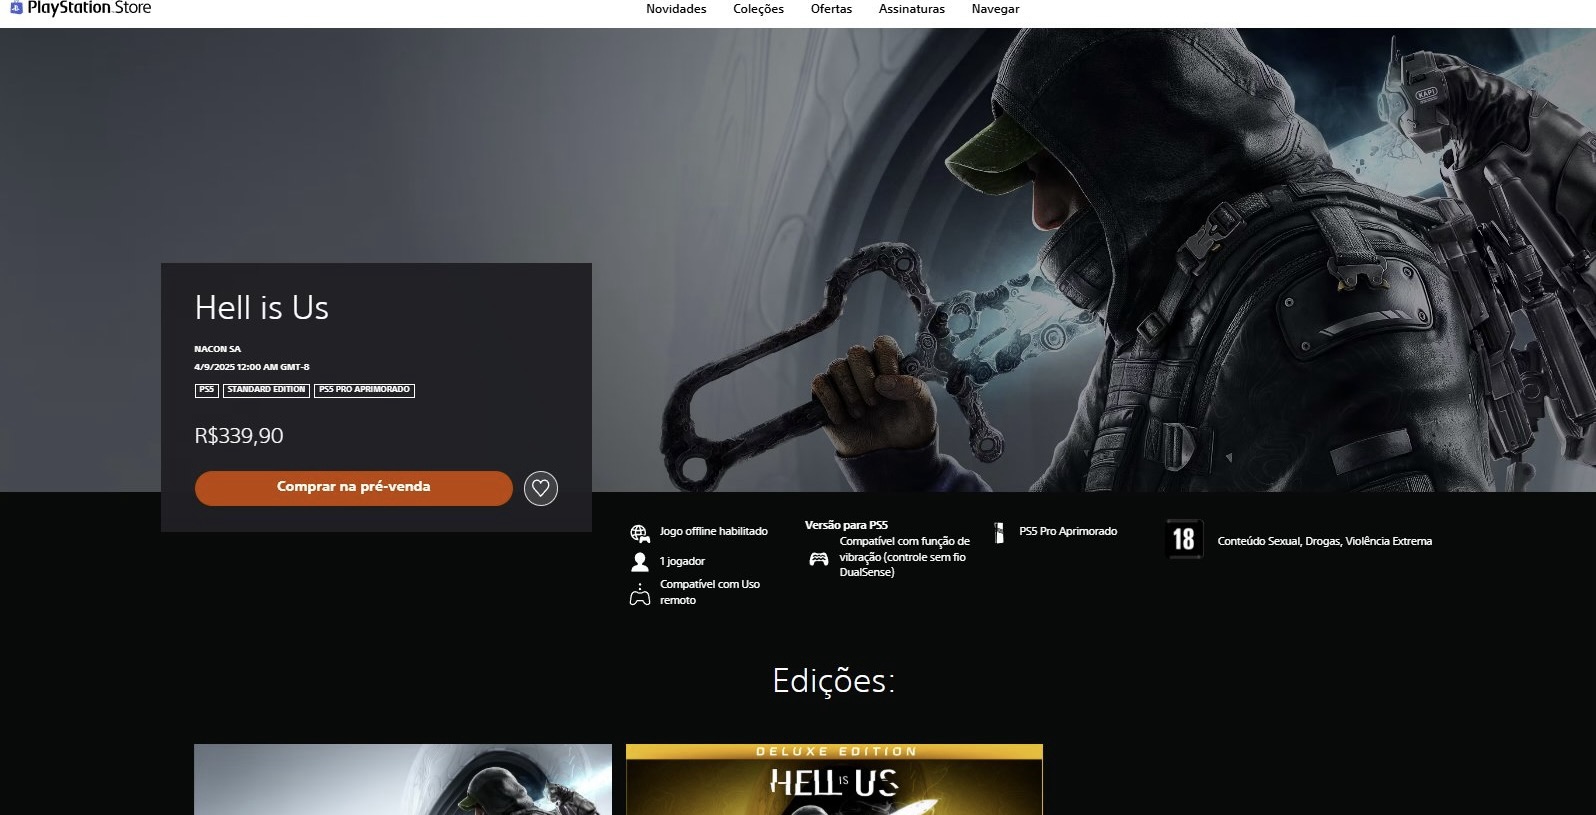Click the Edições heading
1596x815 pixels.
point(834,681)
